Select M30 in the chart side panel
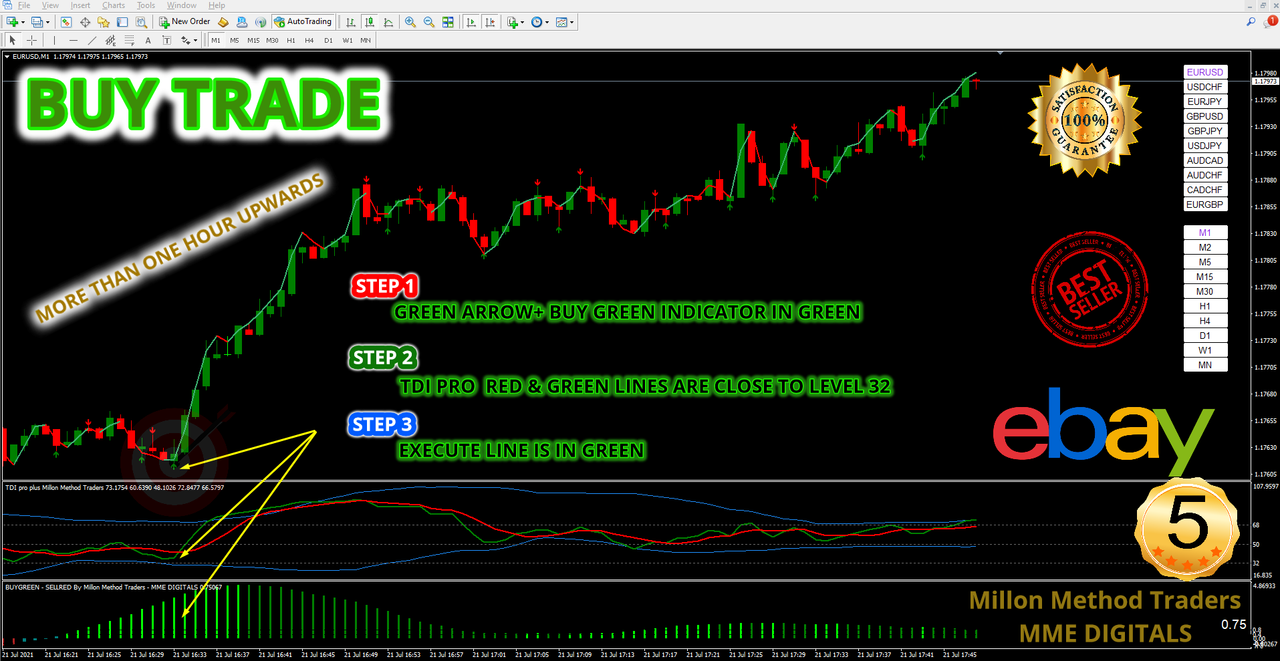Viewport: 1280px width, 661px height. pyautogui.click(x=1204, y=291)
